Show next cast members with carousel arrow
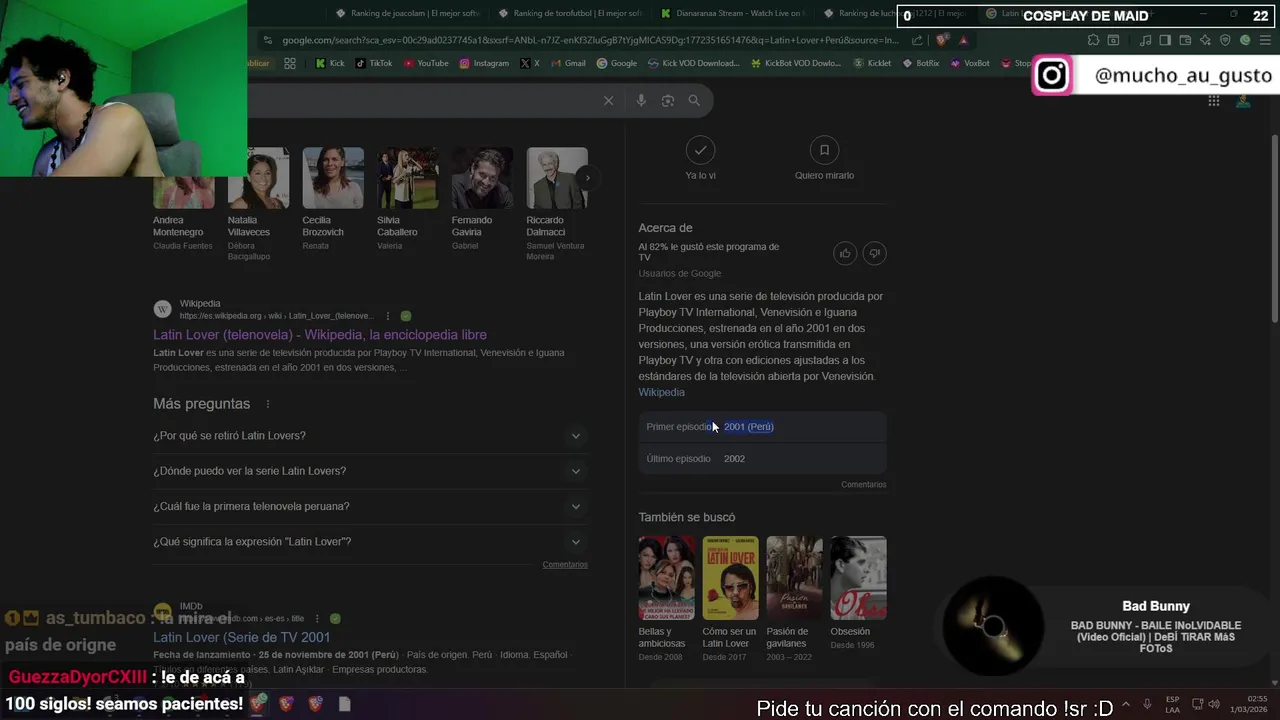 587,178
